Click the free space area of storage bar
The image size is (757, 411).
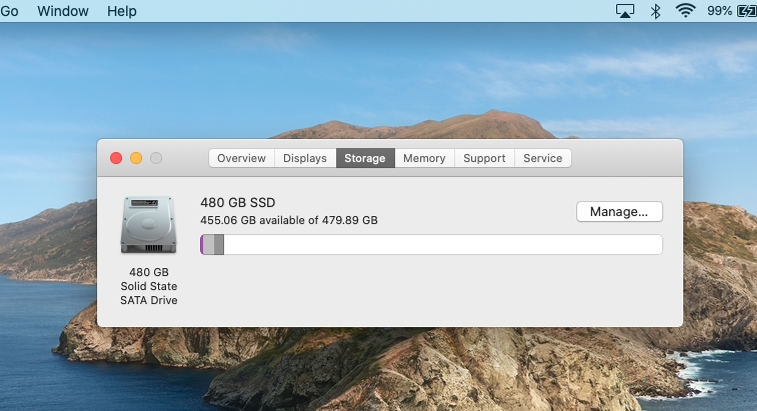click(x=443, y=244)
